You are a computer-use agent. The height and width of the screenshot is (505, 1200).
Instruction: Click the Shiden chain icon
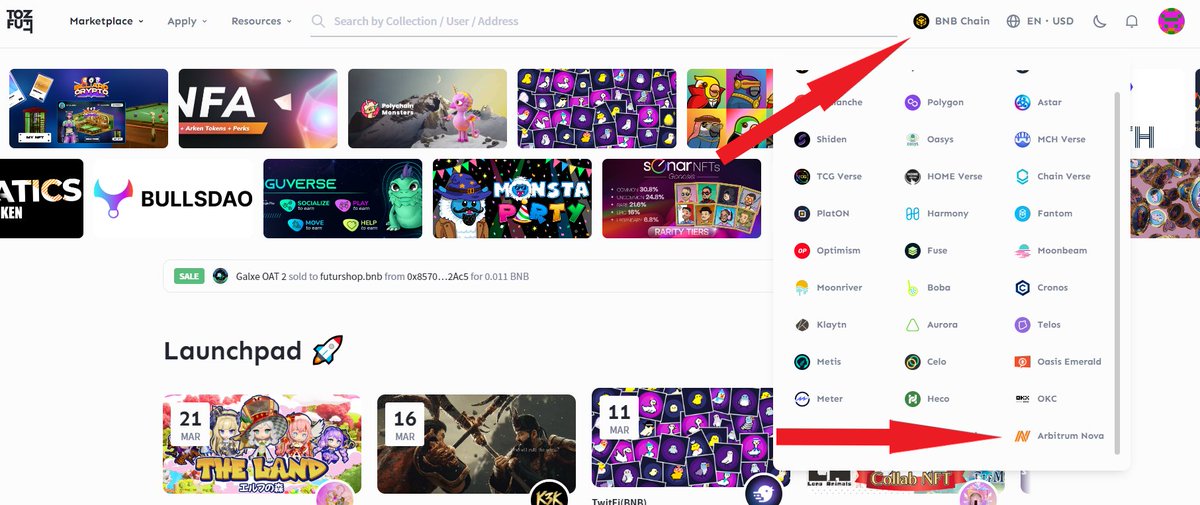pos(802,139)
